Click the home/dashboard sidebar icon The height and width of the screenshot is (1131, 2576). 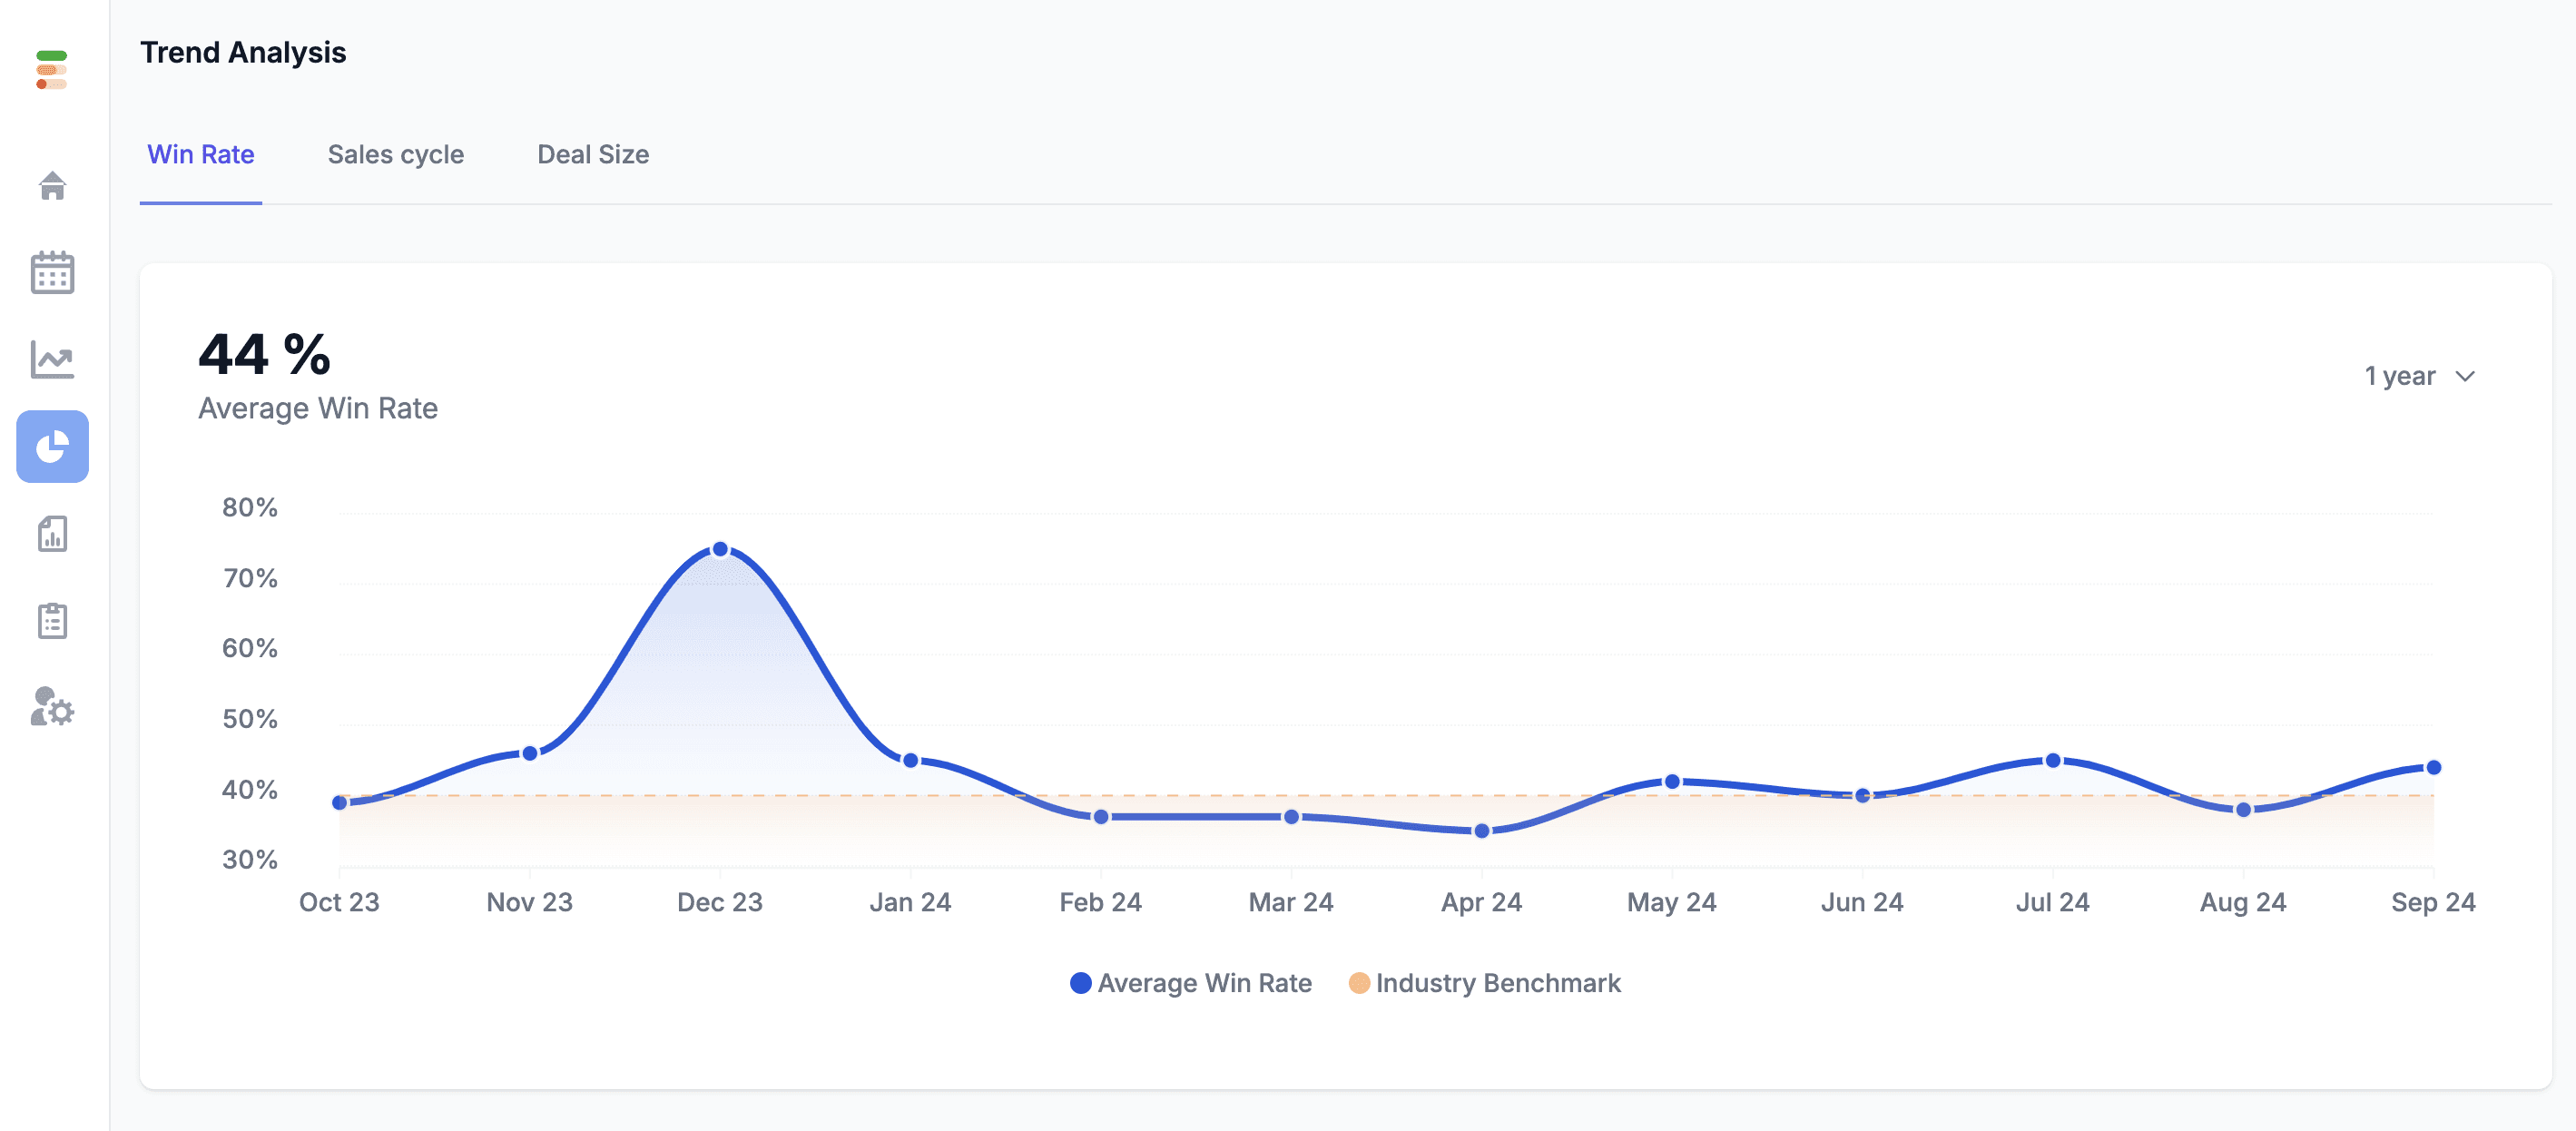[x=54, y=184]
